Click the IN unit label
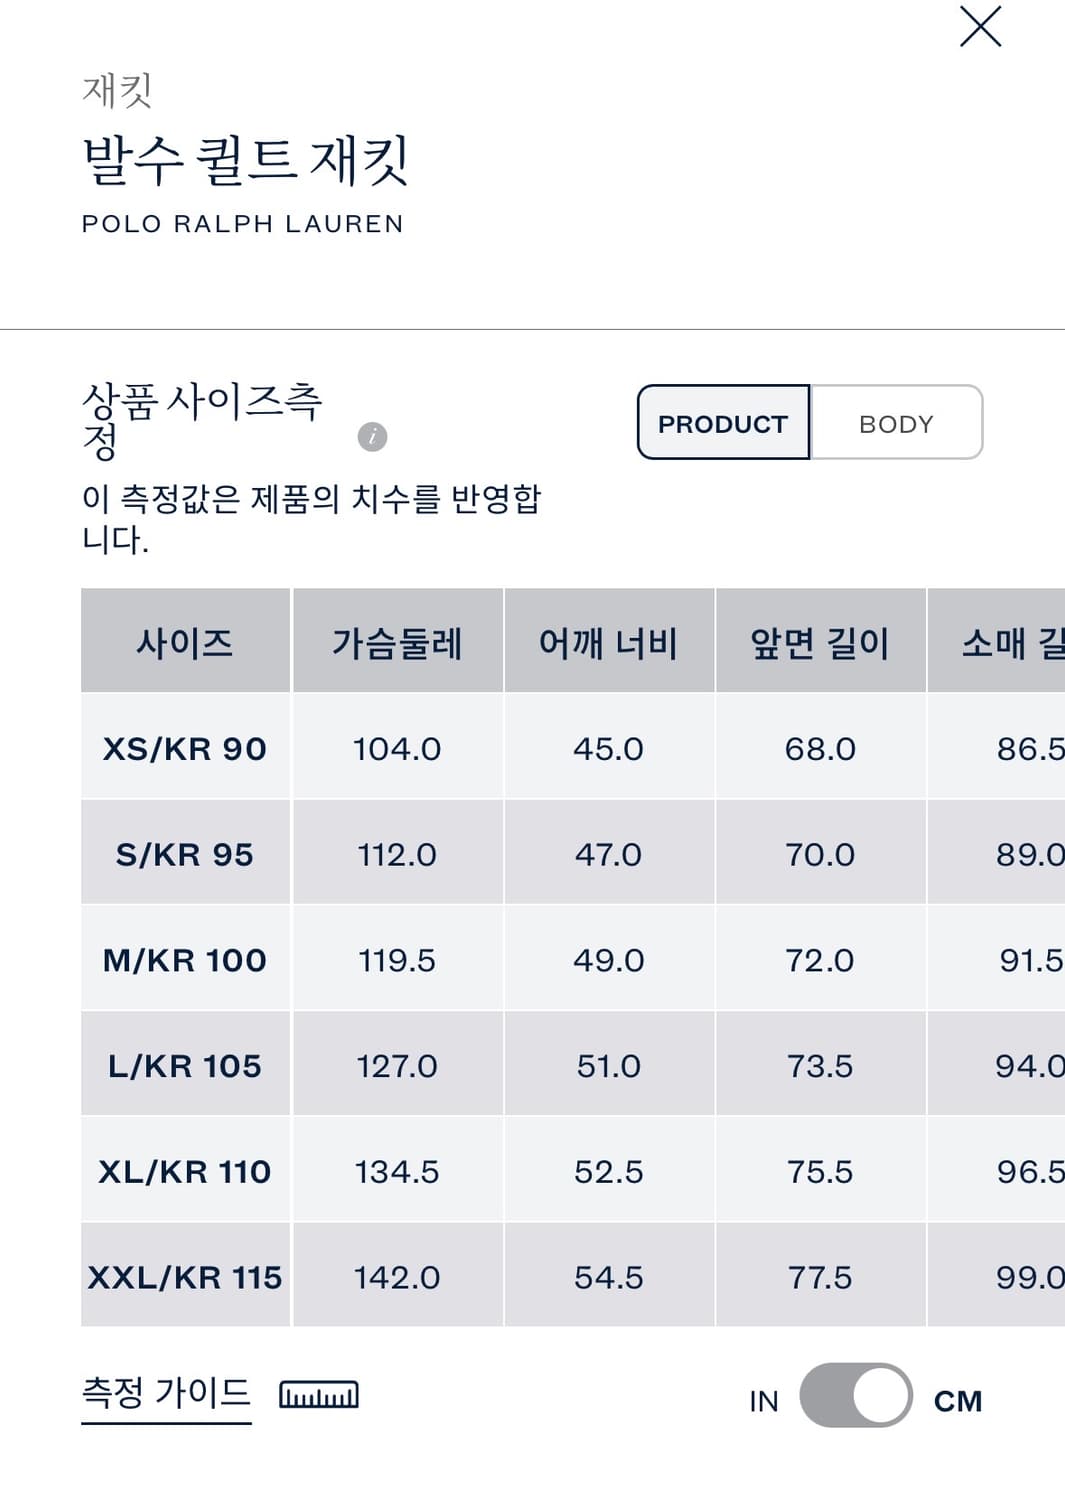Image resolution: width=1065 pixels, height=1500 pixels. tap(763, 1400)
